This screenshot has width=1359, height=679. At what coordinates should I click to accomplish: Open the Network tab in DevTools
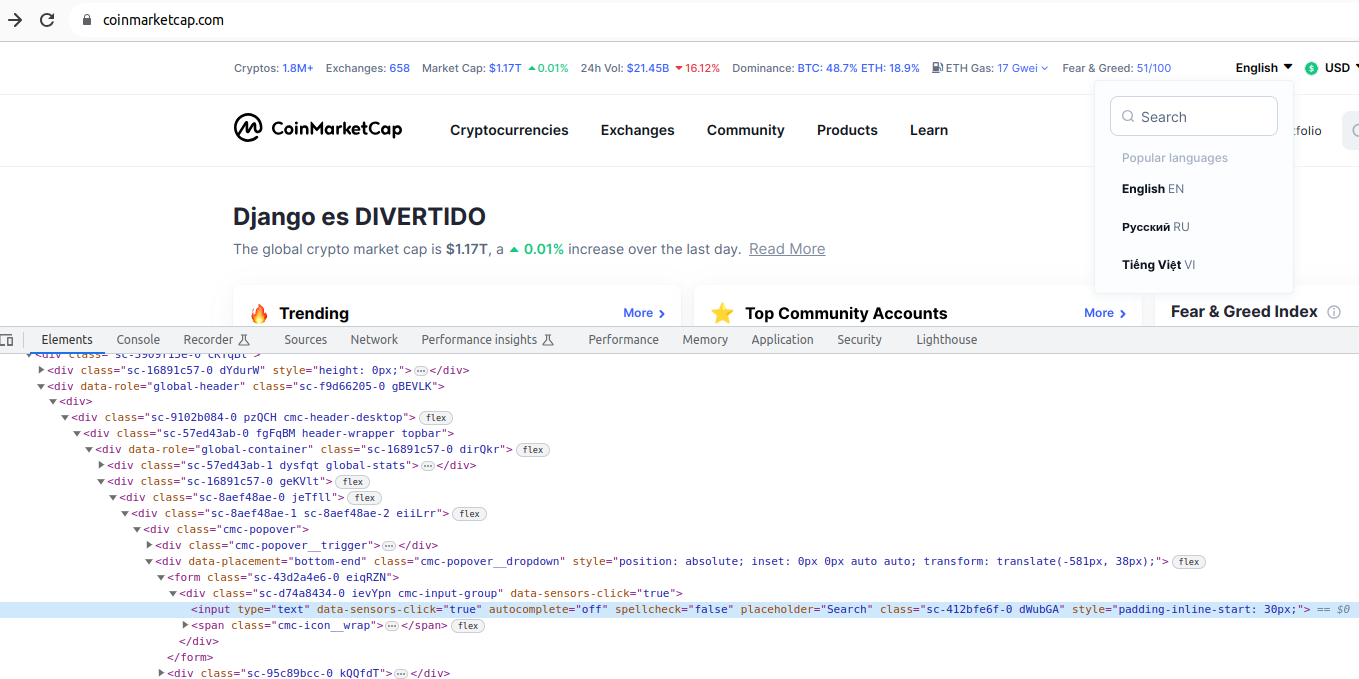(374, 340)
